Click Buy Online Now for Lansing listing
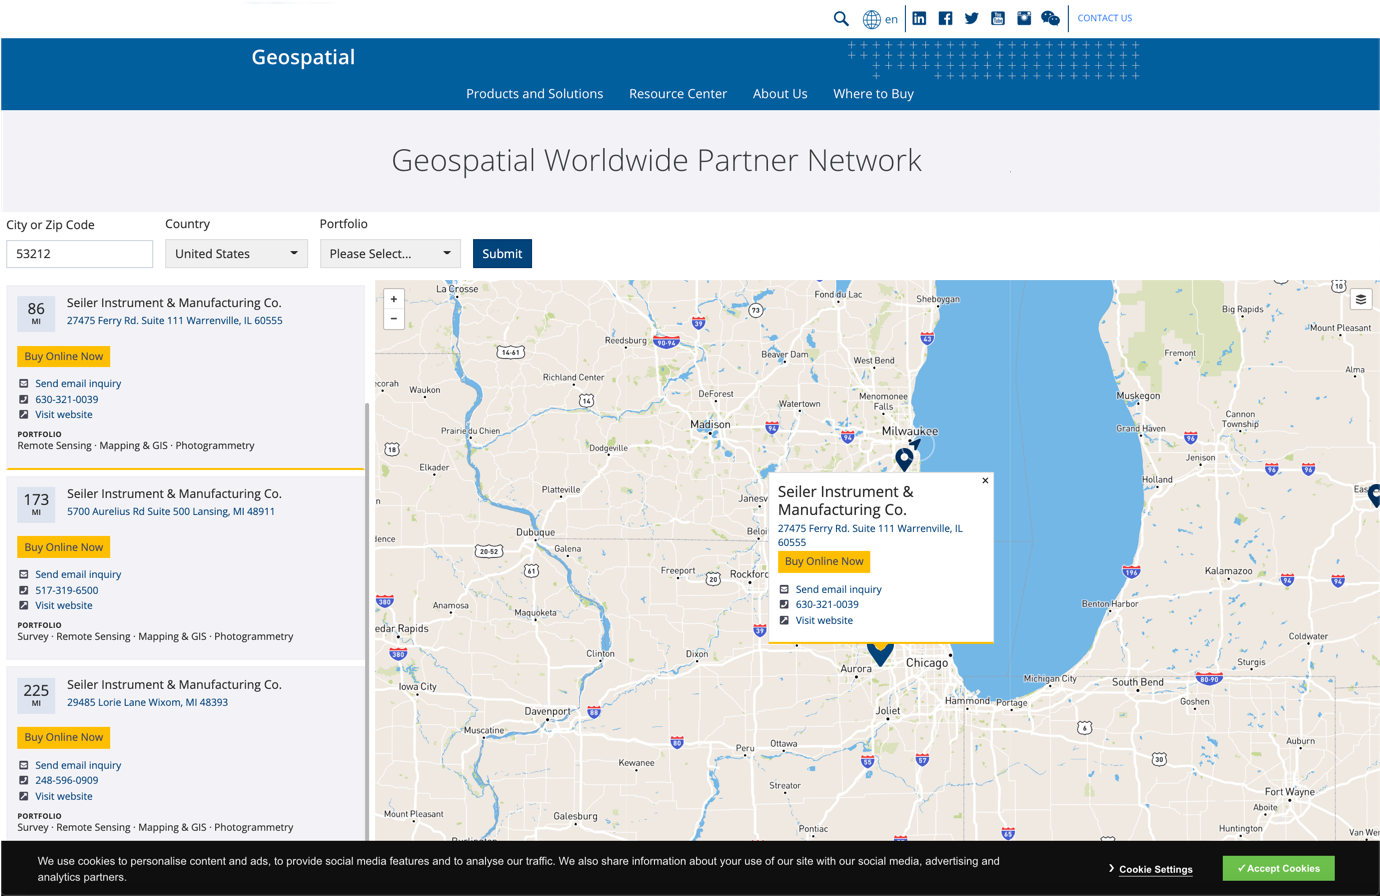 point(64,547)
